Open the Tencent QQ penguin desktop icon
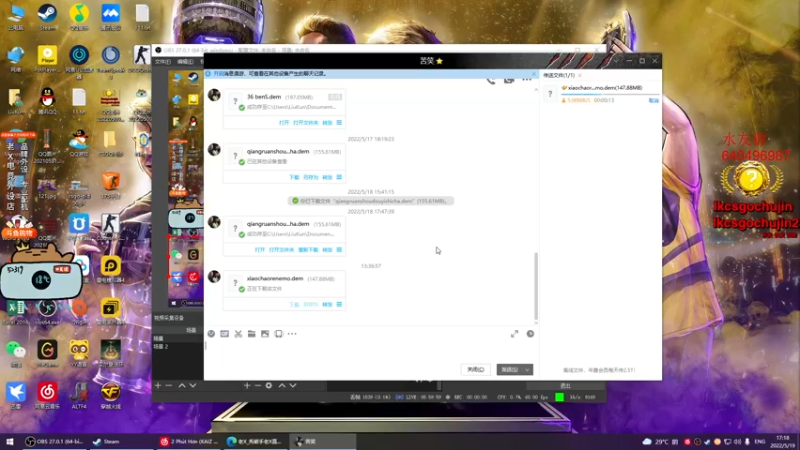The height and width of the screenshot is (450, 800). (47, 101)
